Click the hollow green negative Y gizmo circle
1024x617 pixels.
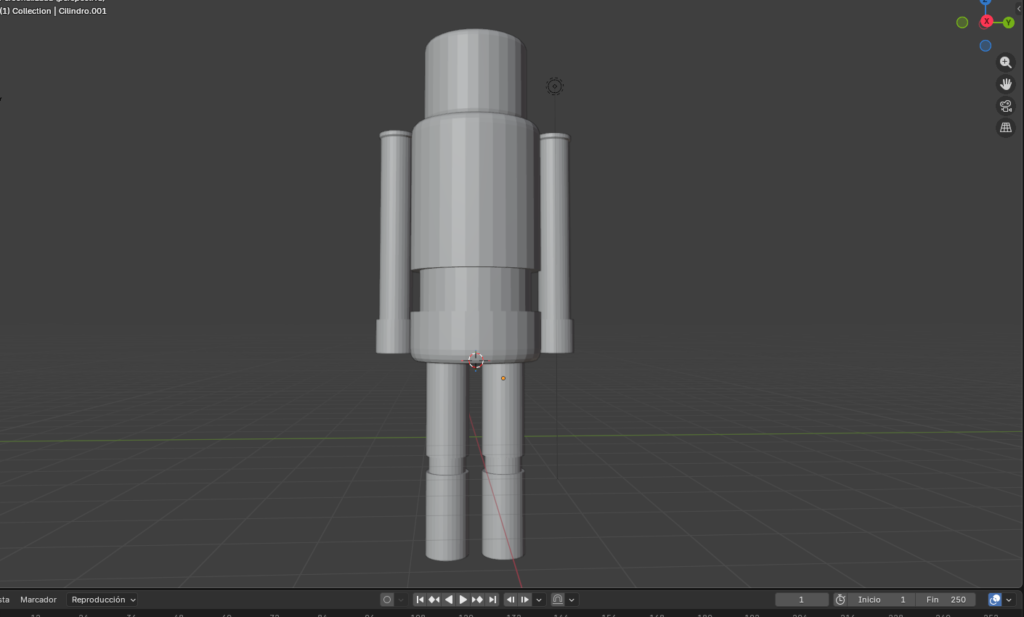[x=962, y=23]
